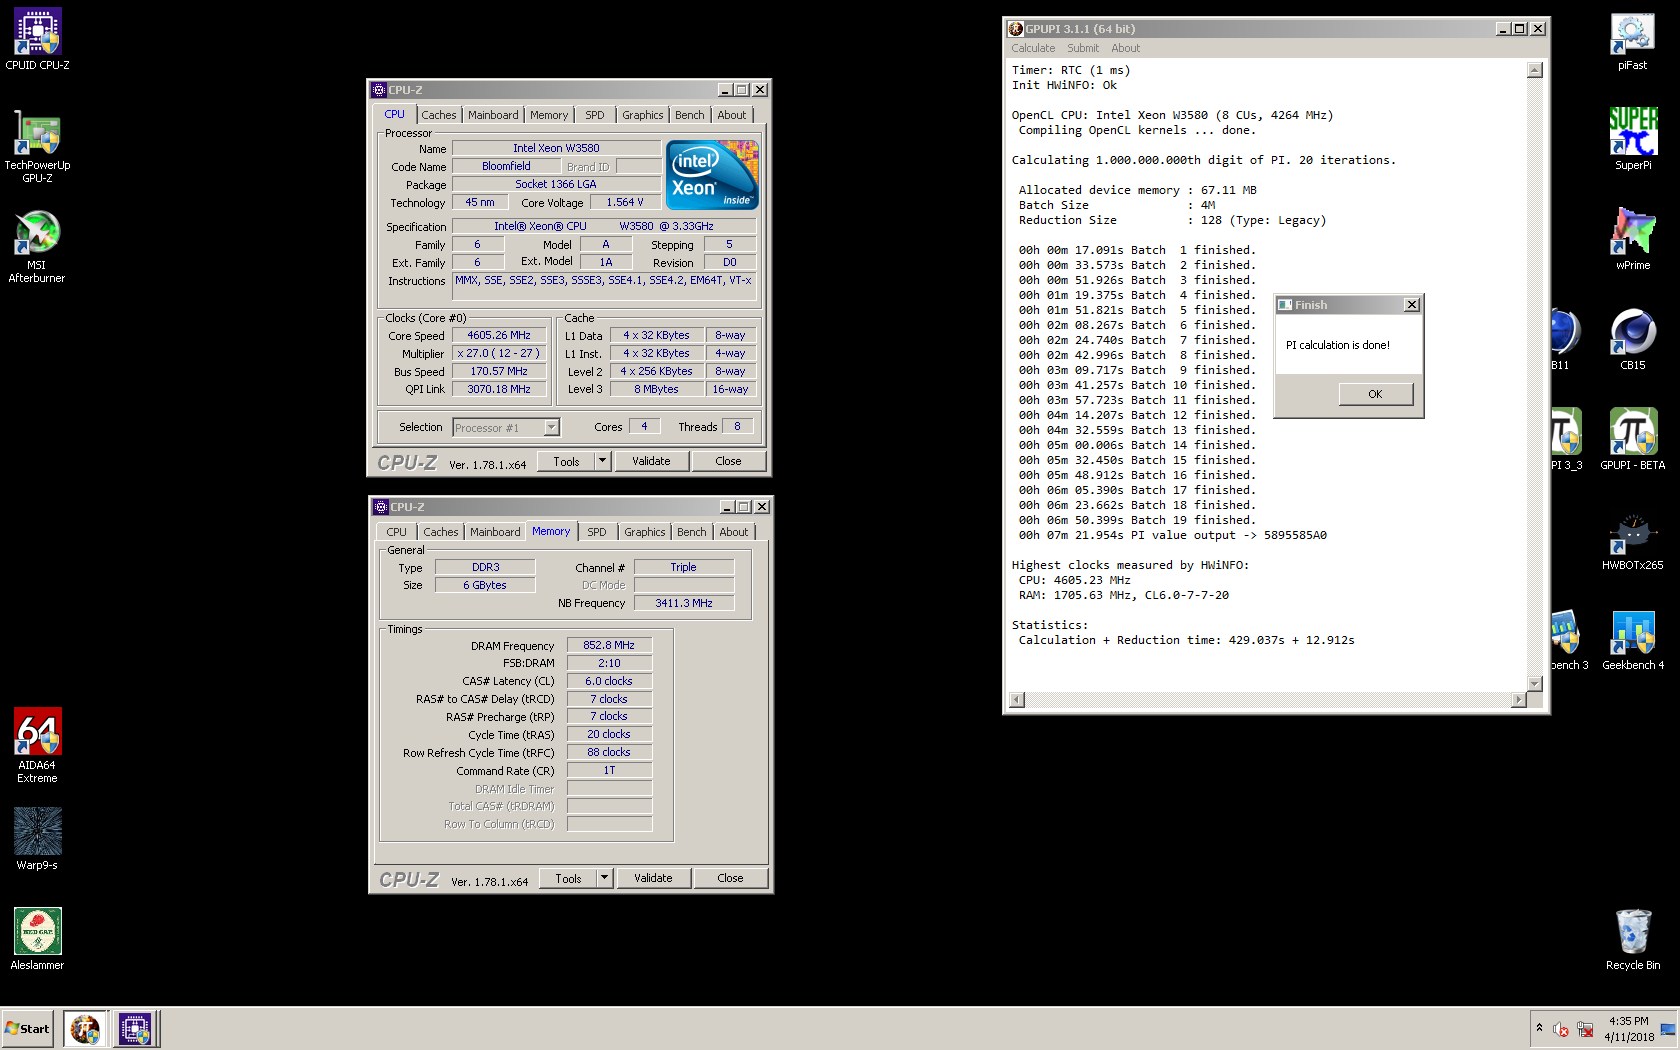1680x1050 pixels.
Task: Click Close button in bottom CPU-Z window
Action: point(730,878)
